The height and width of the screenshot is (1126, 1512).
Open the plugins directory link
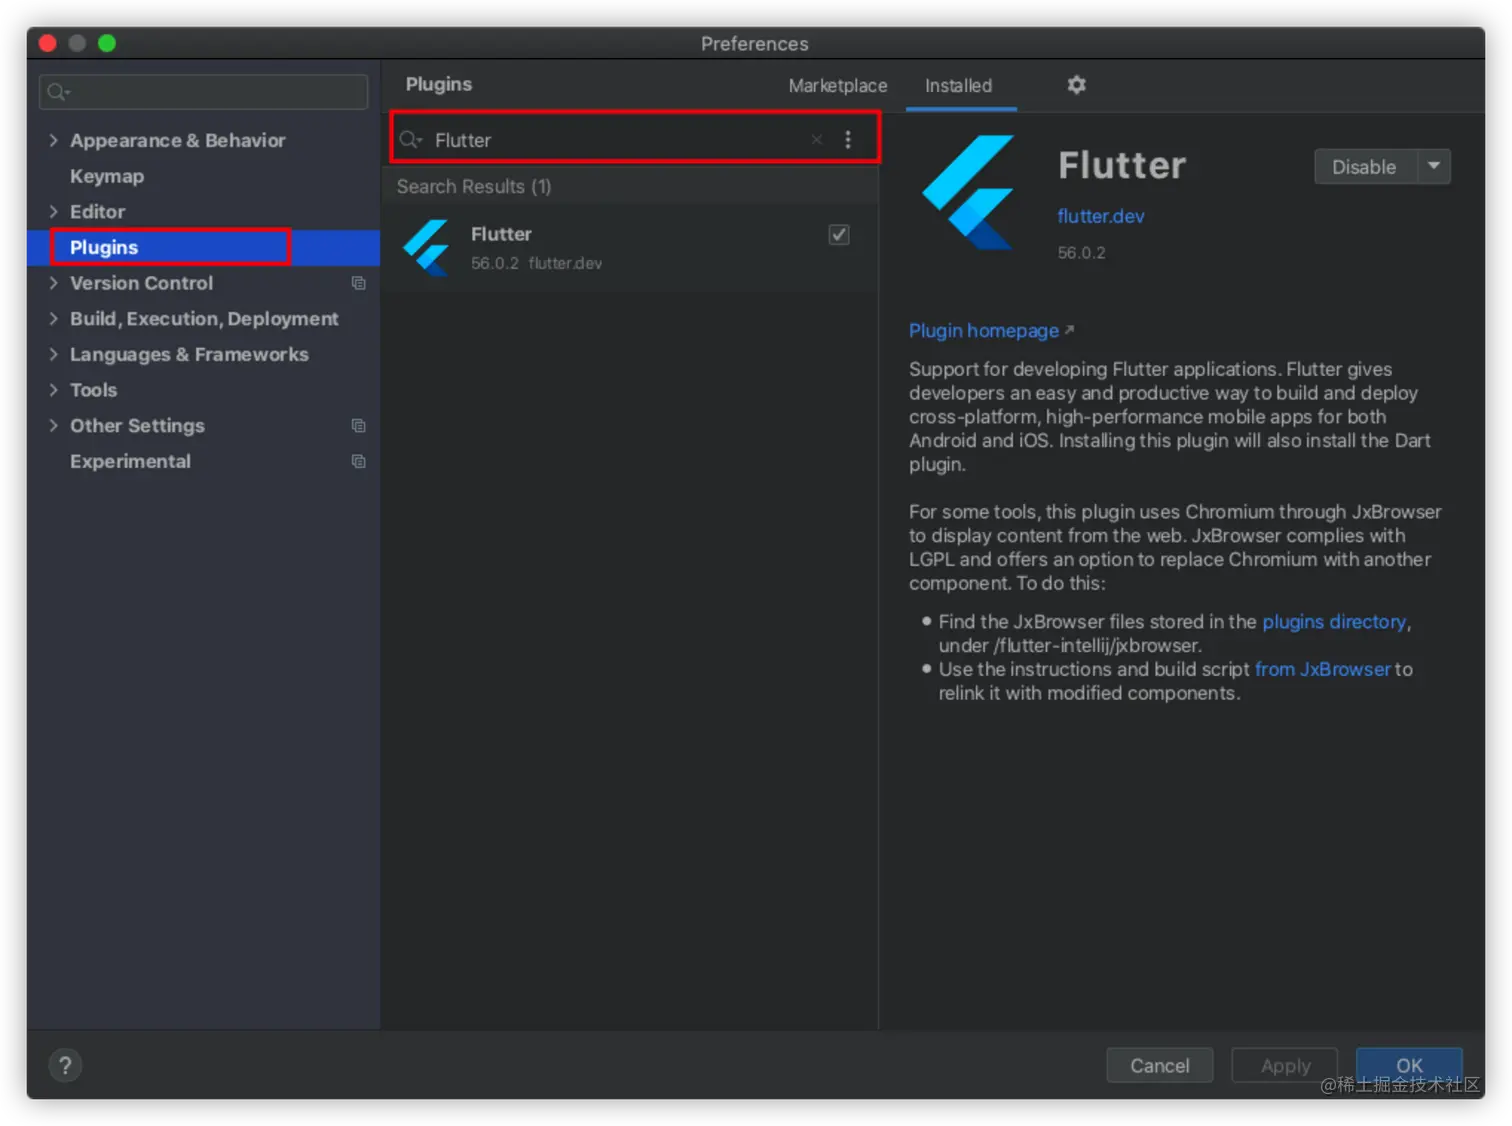1334,622
